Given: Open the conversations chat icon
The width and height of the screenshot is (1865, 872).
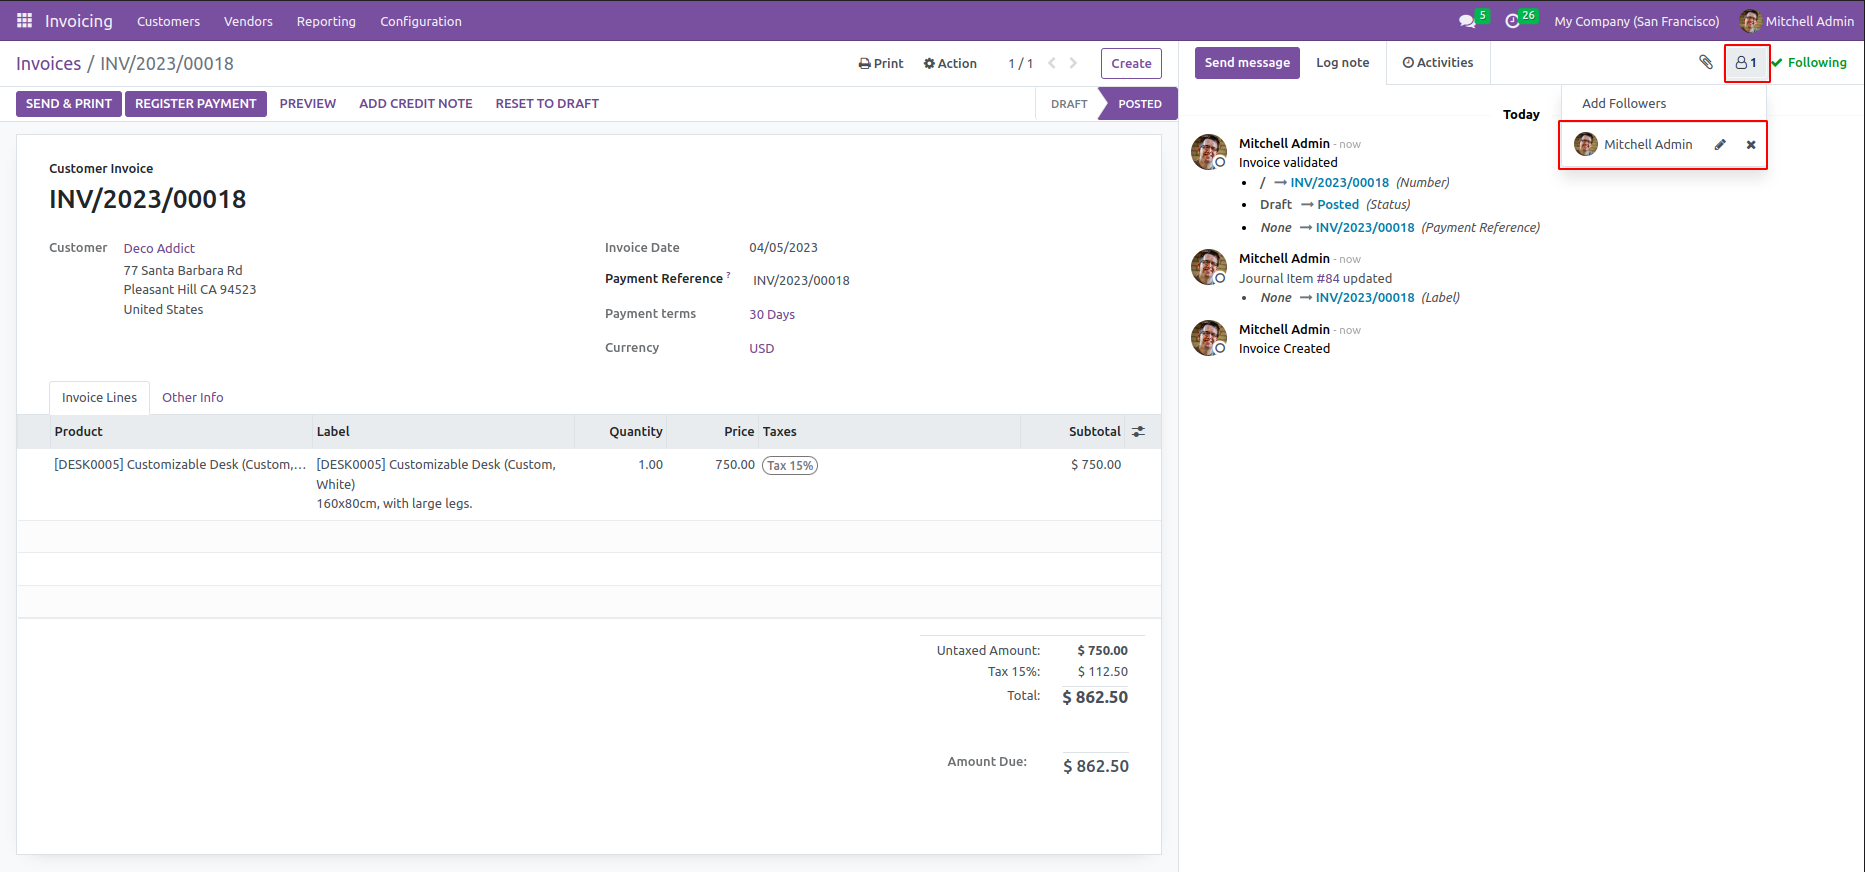Looking at the screenshot, I should 1467,21.
